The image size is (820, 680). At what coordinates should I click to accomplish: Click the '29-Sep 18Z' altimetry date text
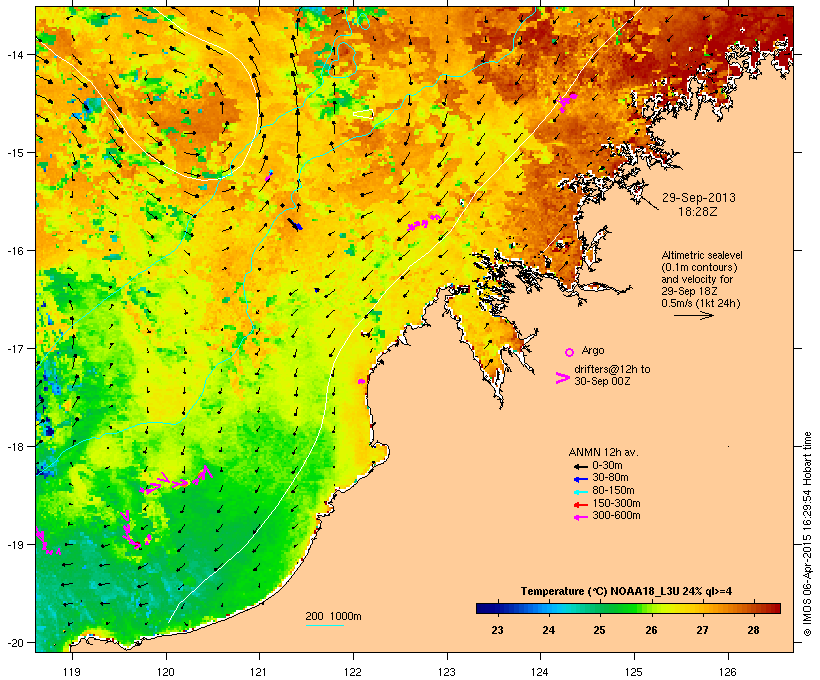coord(689,291)
